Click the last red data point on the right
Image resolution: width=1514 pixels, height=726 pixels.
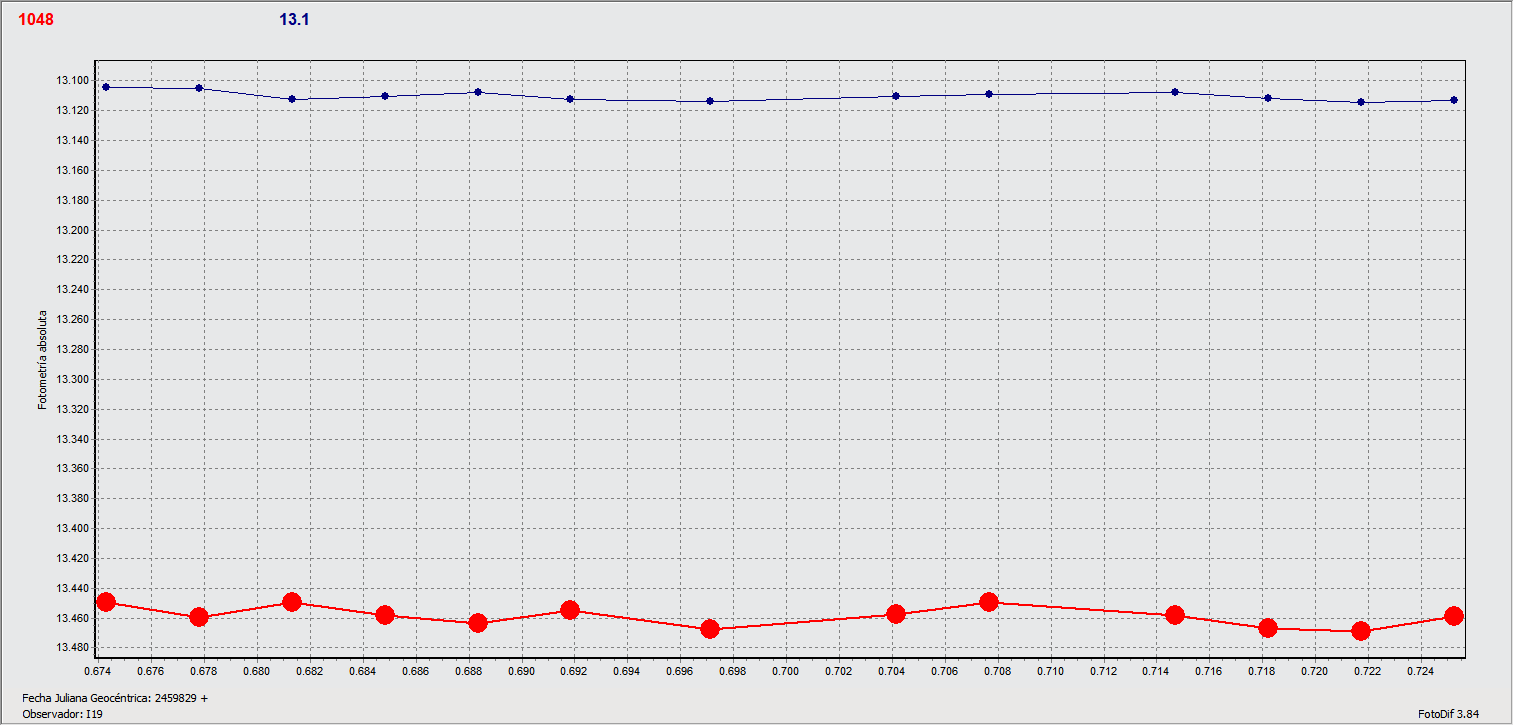point(1453,616)
